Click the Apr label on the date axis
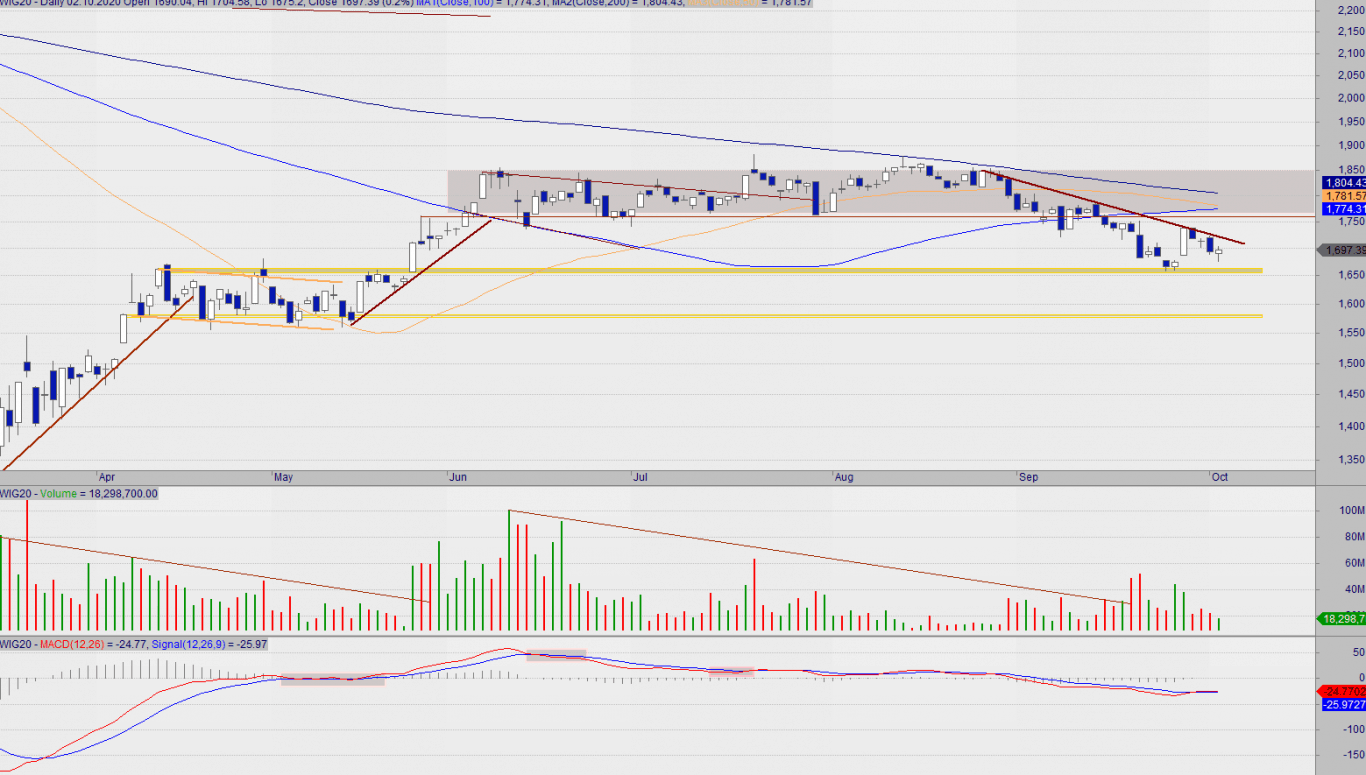This screenshot has width=1366, height=775. click(107, 477)
